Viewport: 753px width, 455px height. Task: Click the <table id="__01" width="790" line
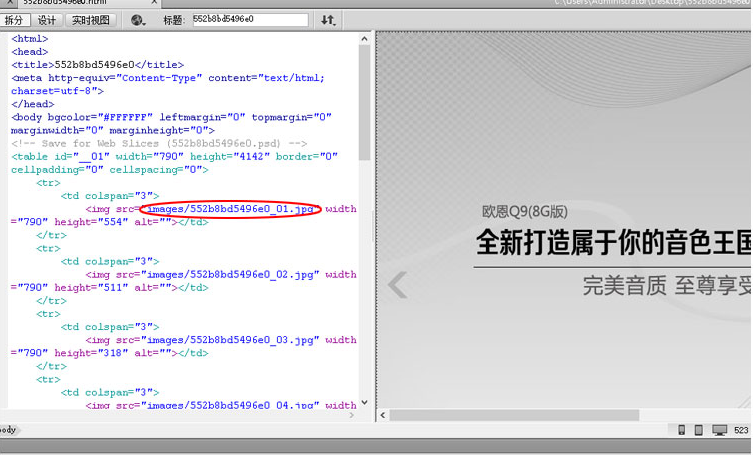(175, 157)
